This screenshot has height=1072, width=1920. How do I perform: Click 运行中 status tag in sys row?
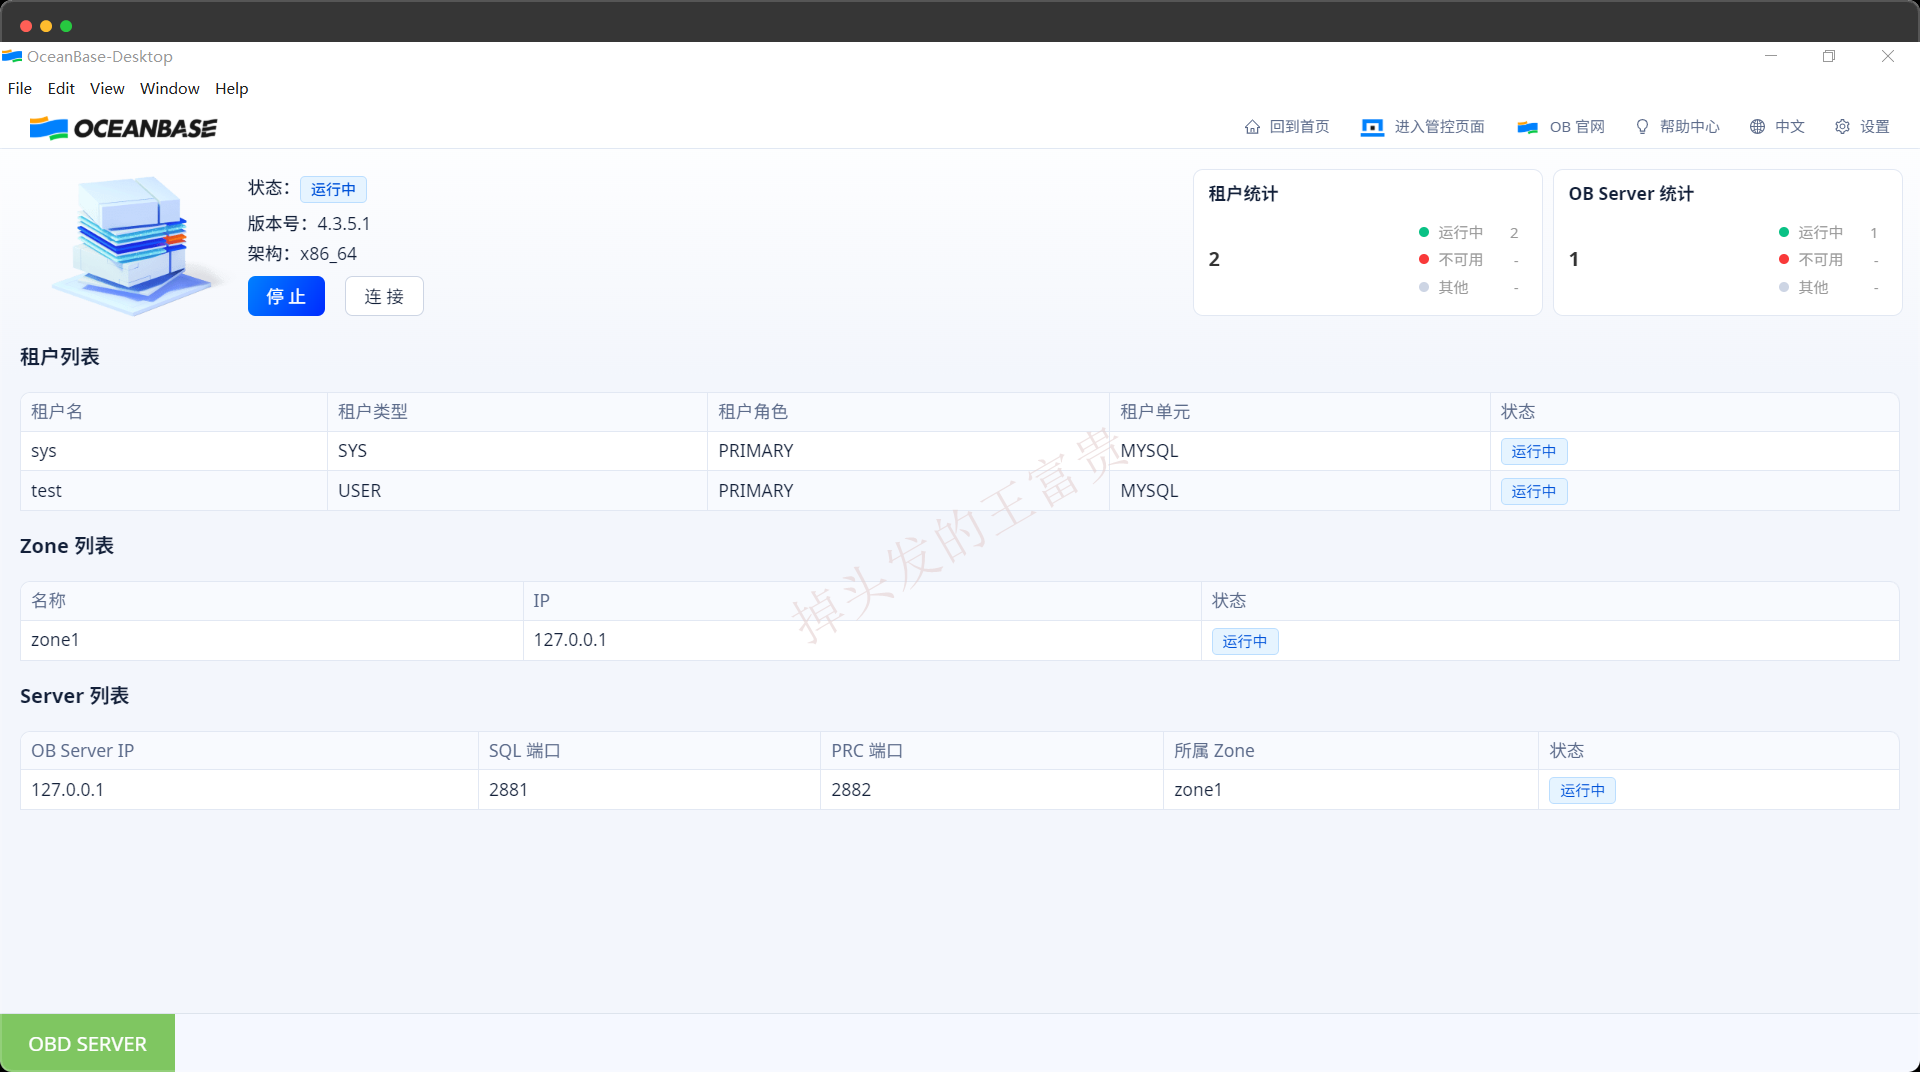click(1534, 452)
